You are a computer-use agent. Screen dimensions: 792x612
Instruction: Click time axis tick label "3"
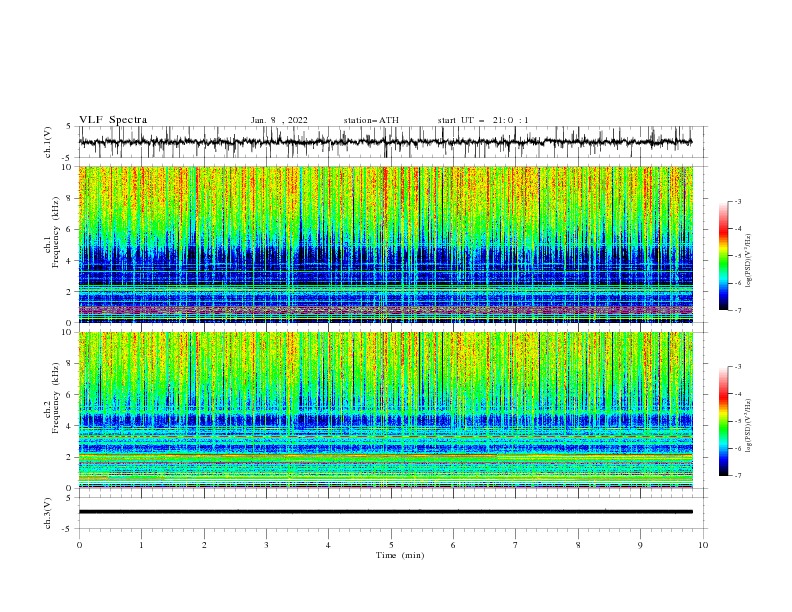[266, 545]
